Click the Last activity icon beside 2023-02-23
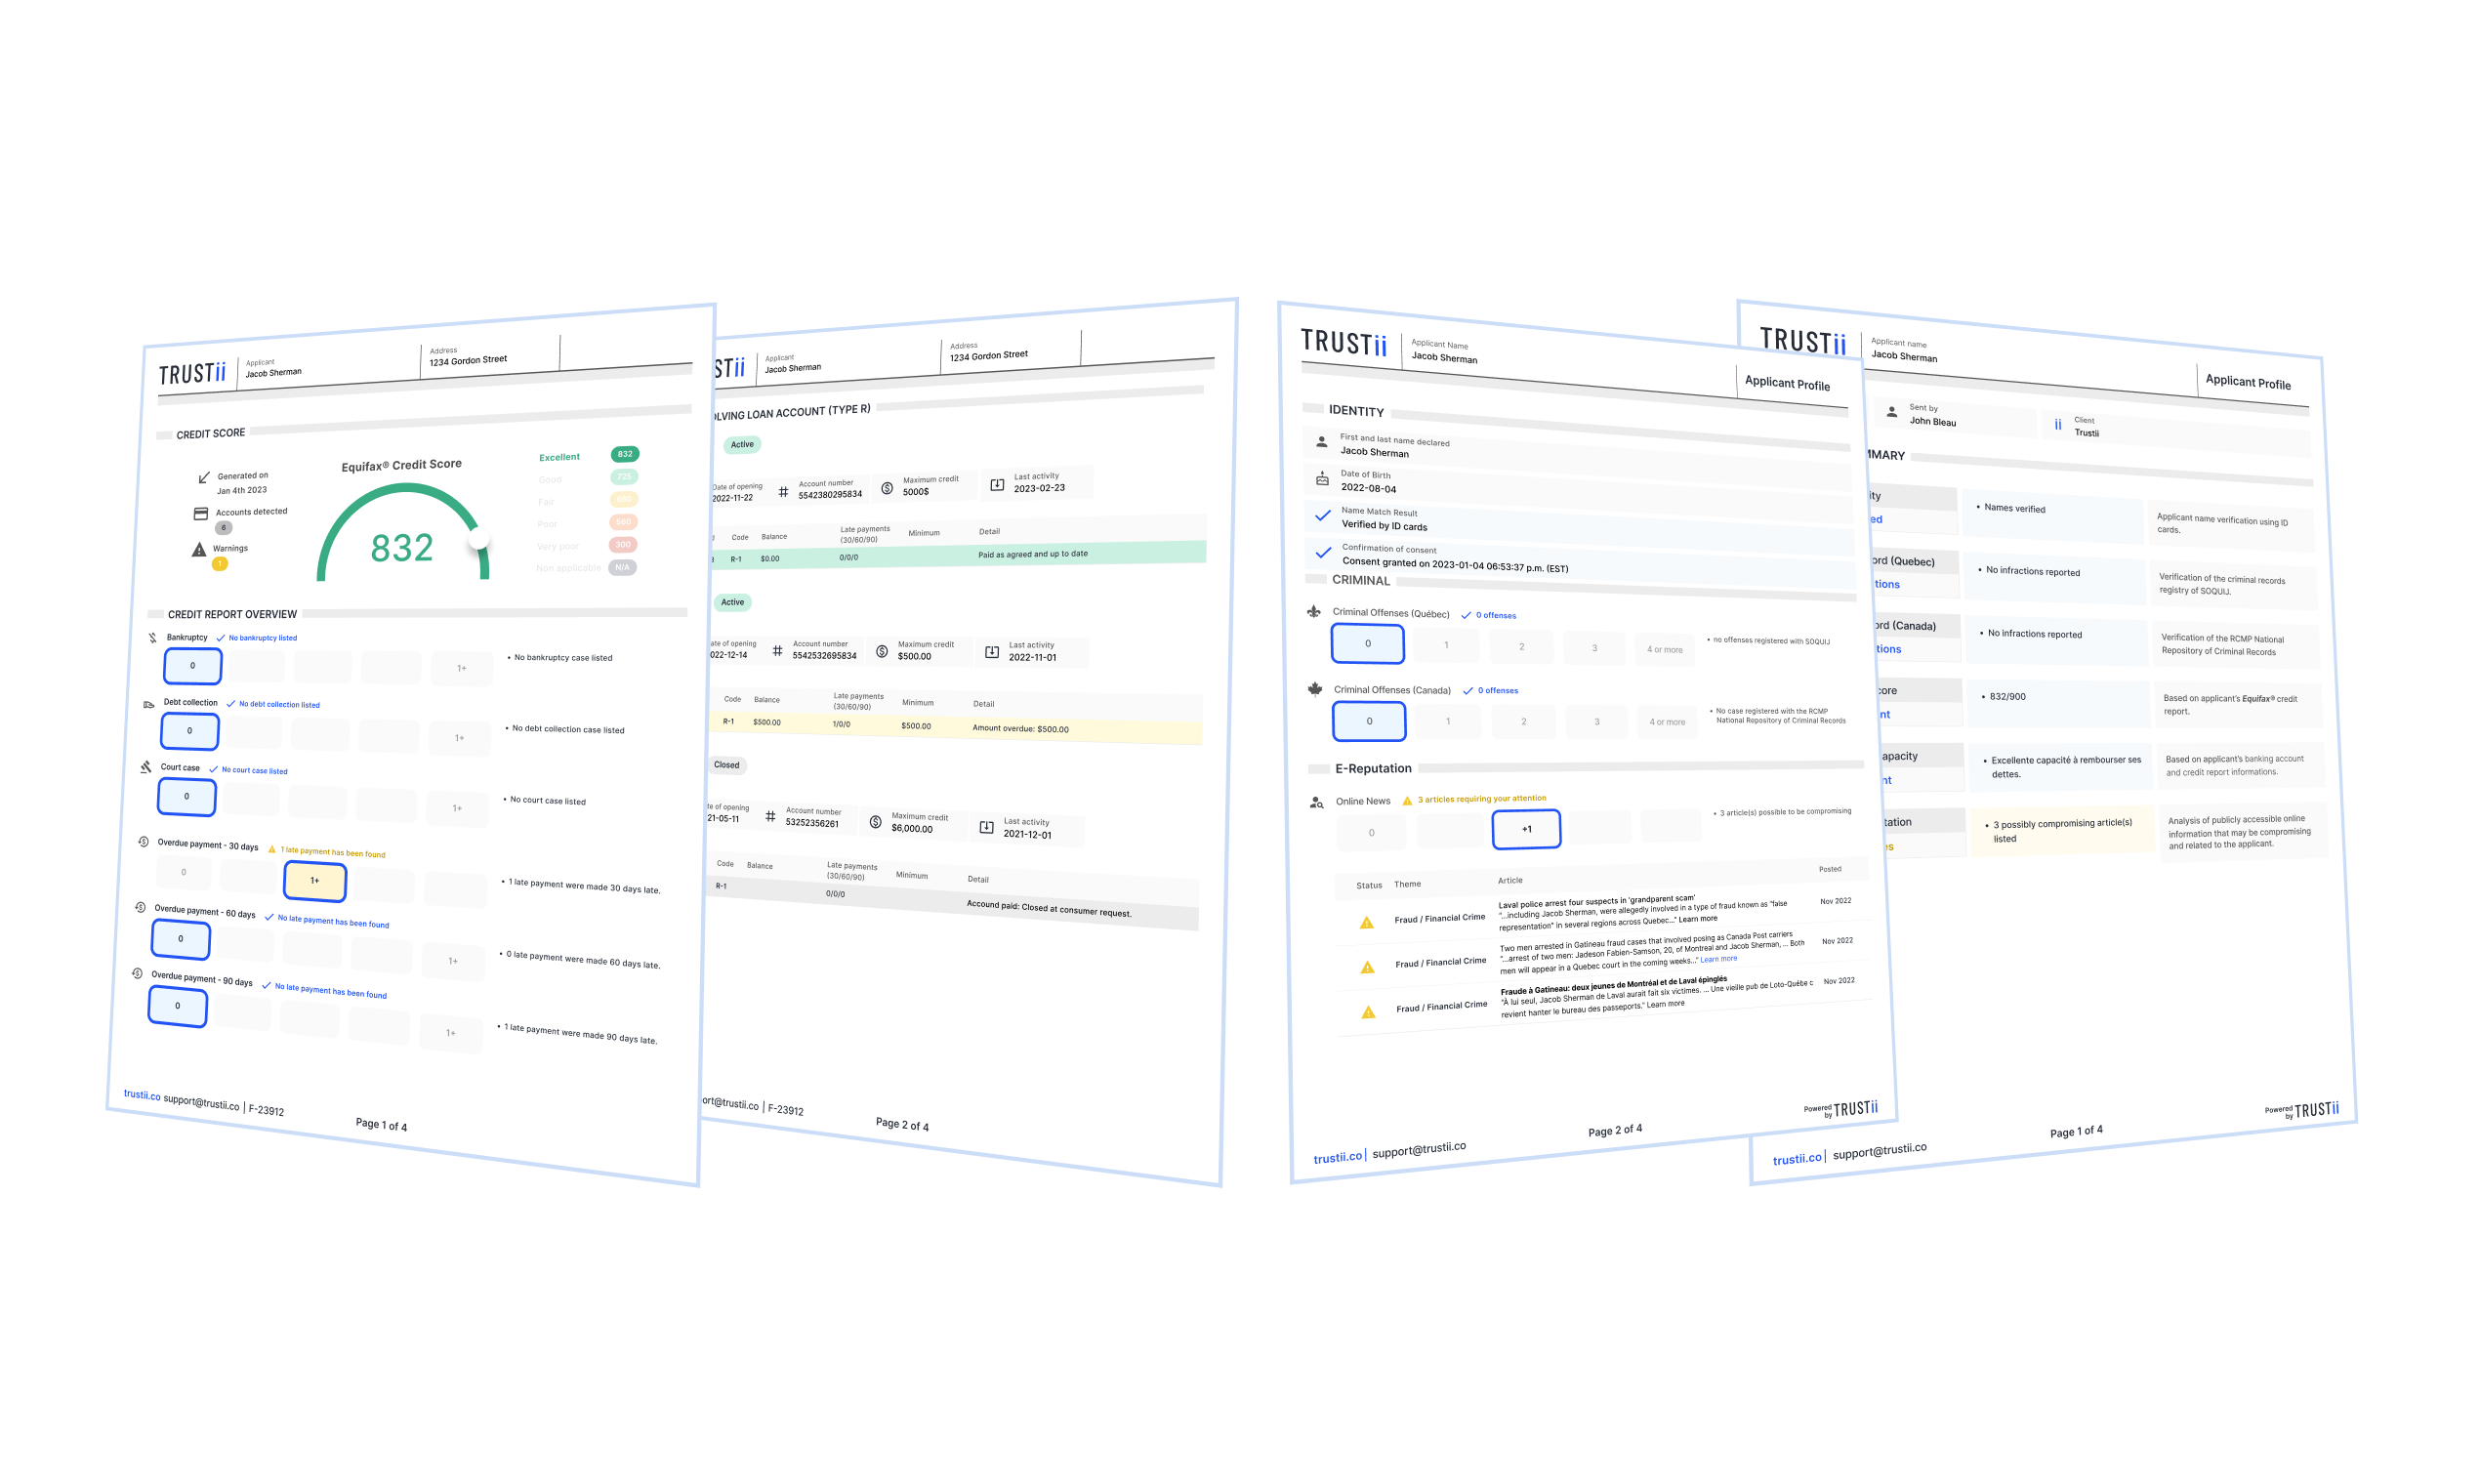Image resolution: width=2480 pixels, height=1484 pixels. [x=997, y=484]
